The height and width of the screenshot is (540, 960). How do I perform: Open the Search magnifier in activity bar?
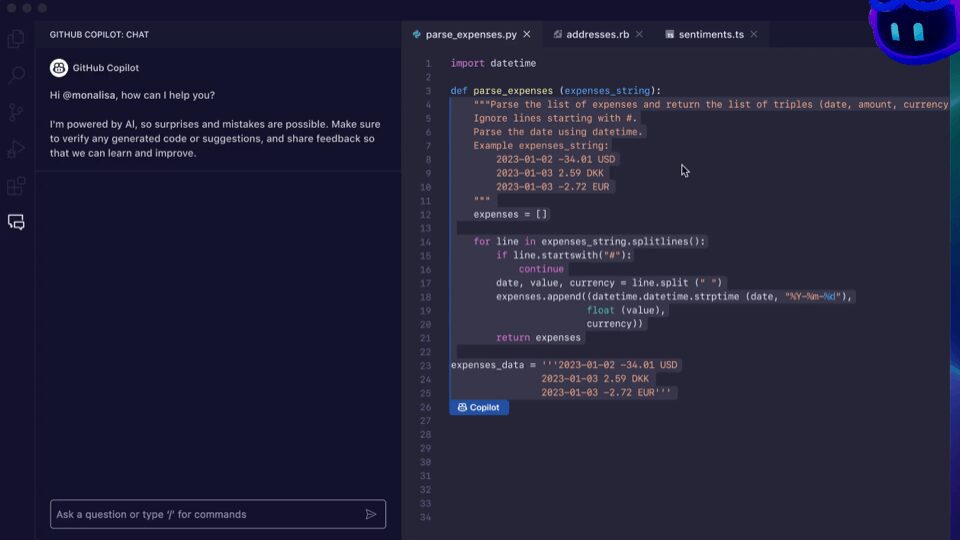[x=16, y=75]
